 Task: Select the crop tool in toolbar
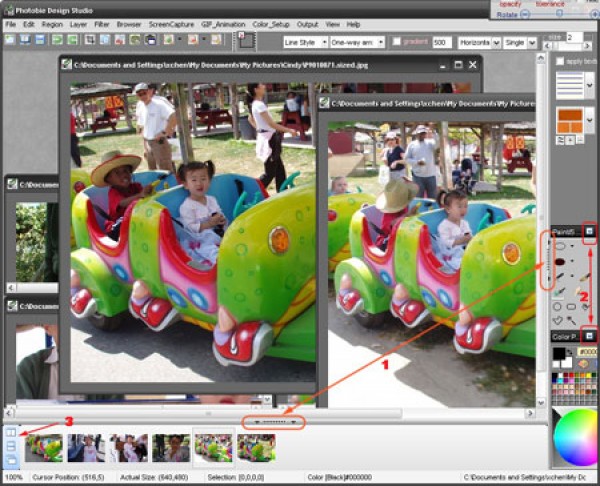coord(89,40)
